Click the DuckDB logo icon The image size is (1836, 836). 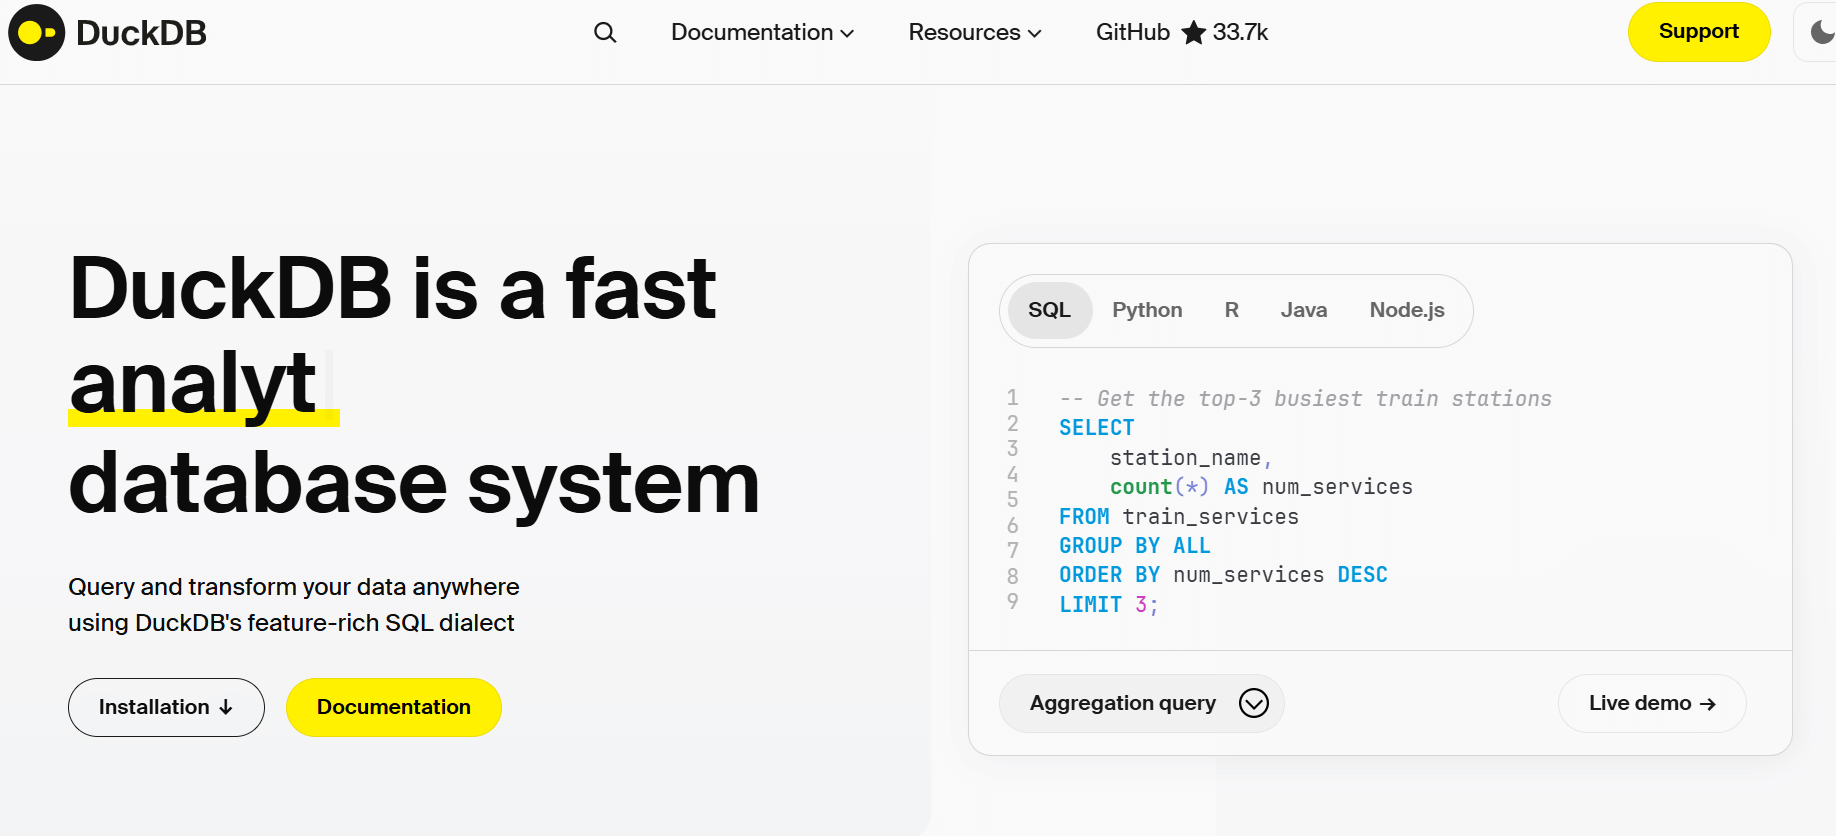coord(37,33)
